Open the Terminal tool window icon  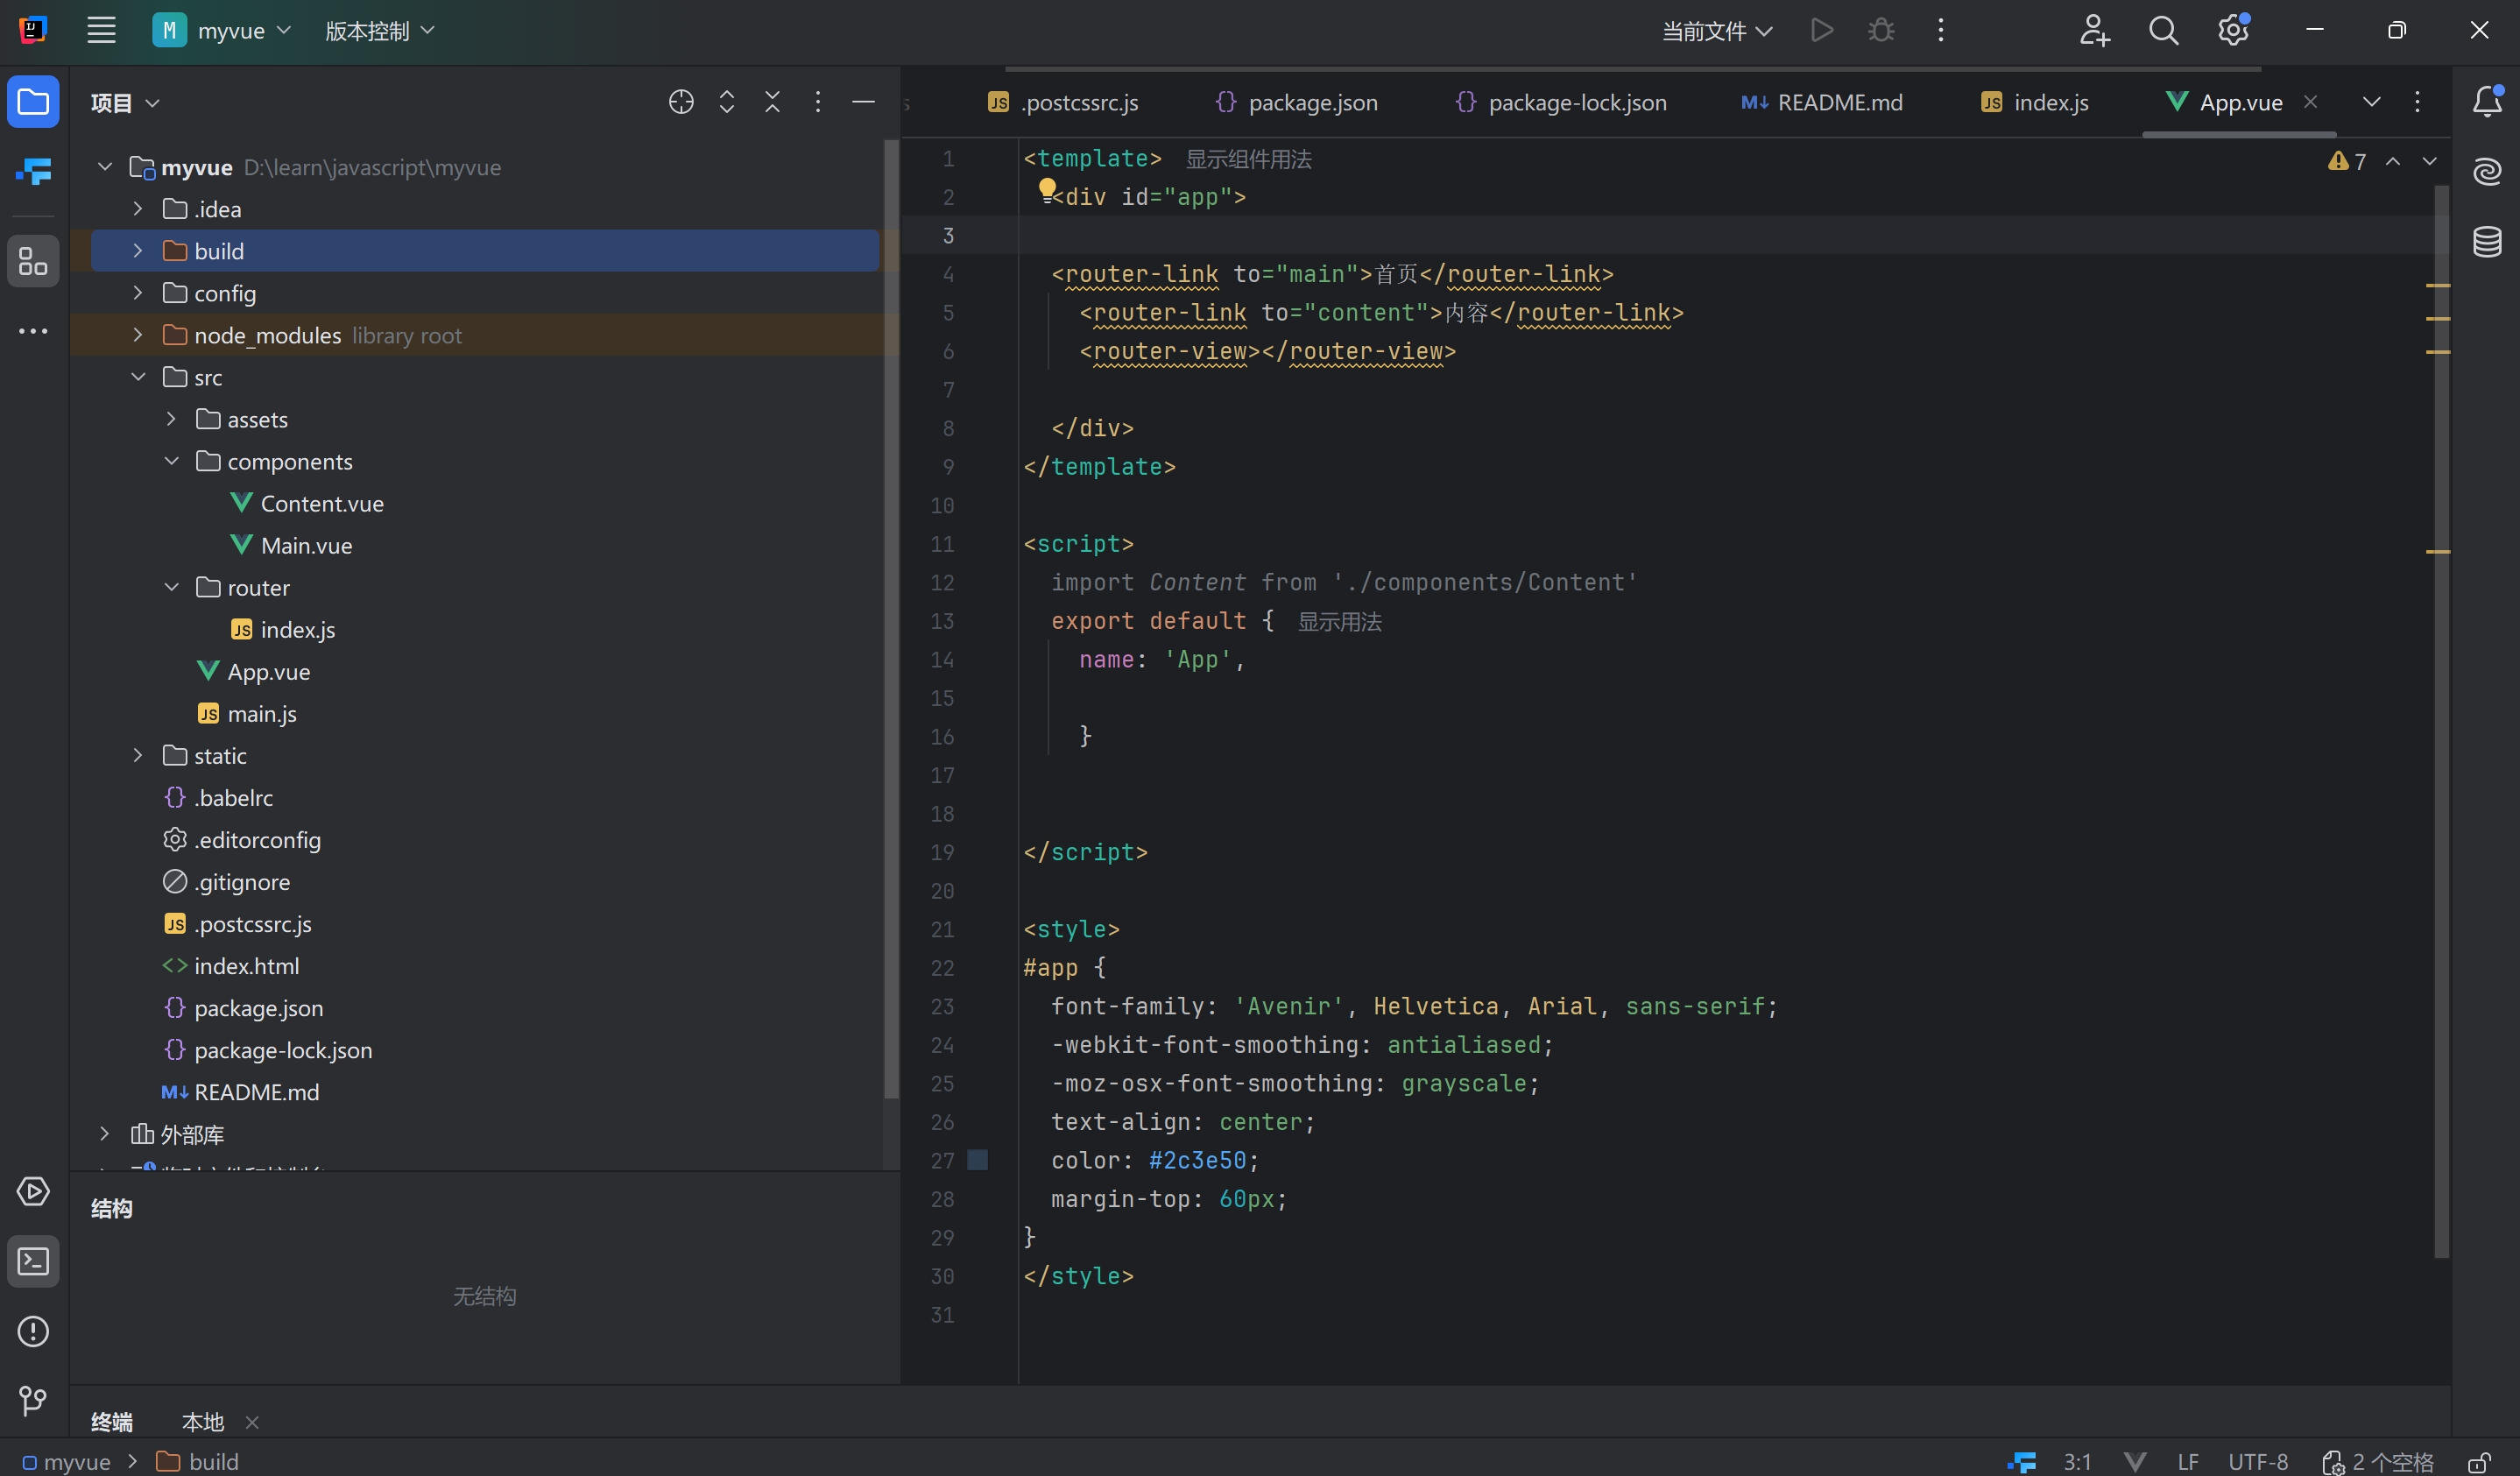[33, 1261]
